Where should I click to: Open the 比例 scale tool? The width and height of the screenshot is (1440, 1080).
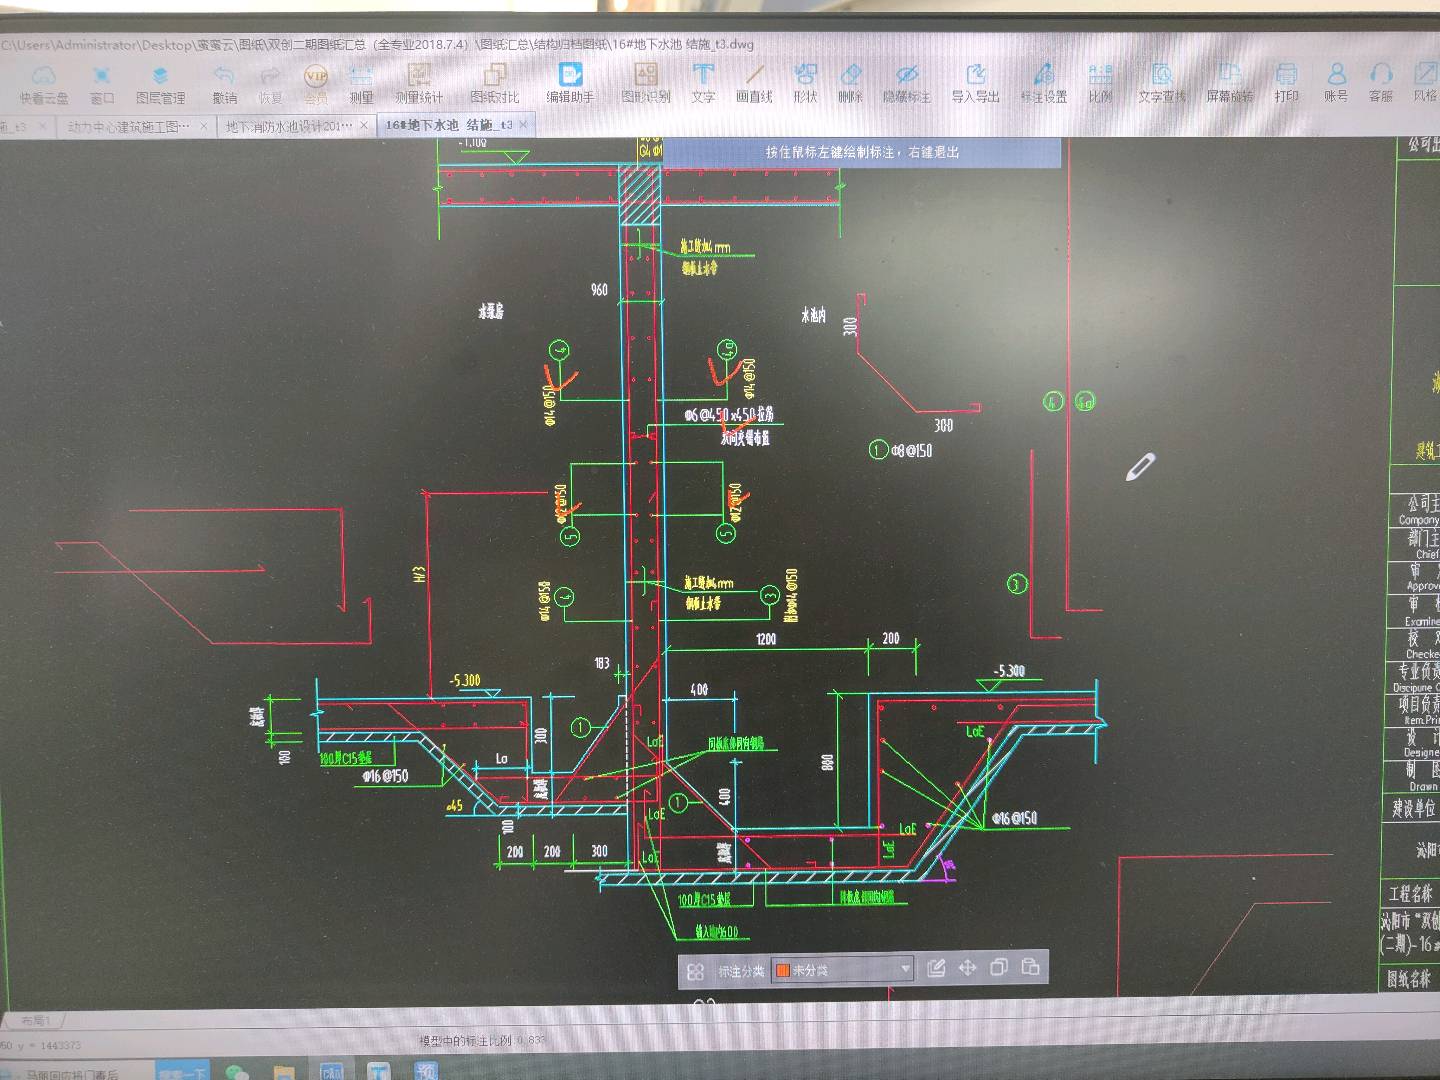(1100, 84)
